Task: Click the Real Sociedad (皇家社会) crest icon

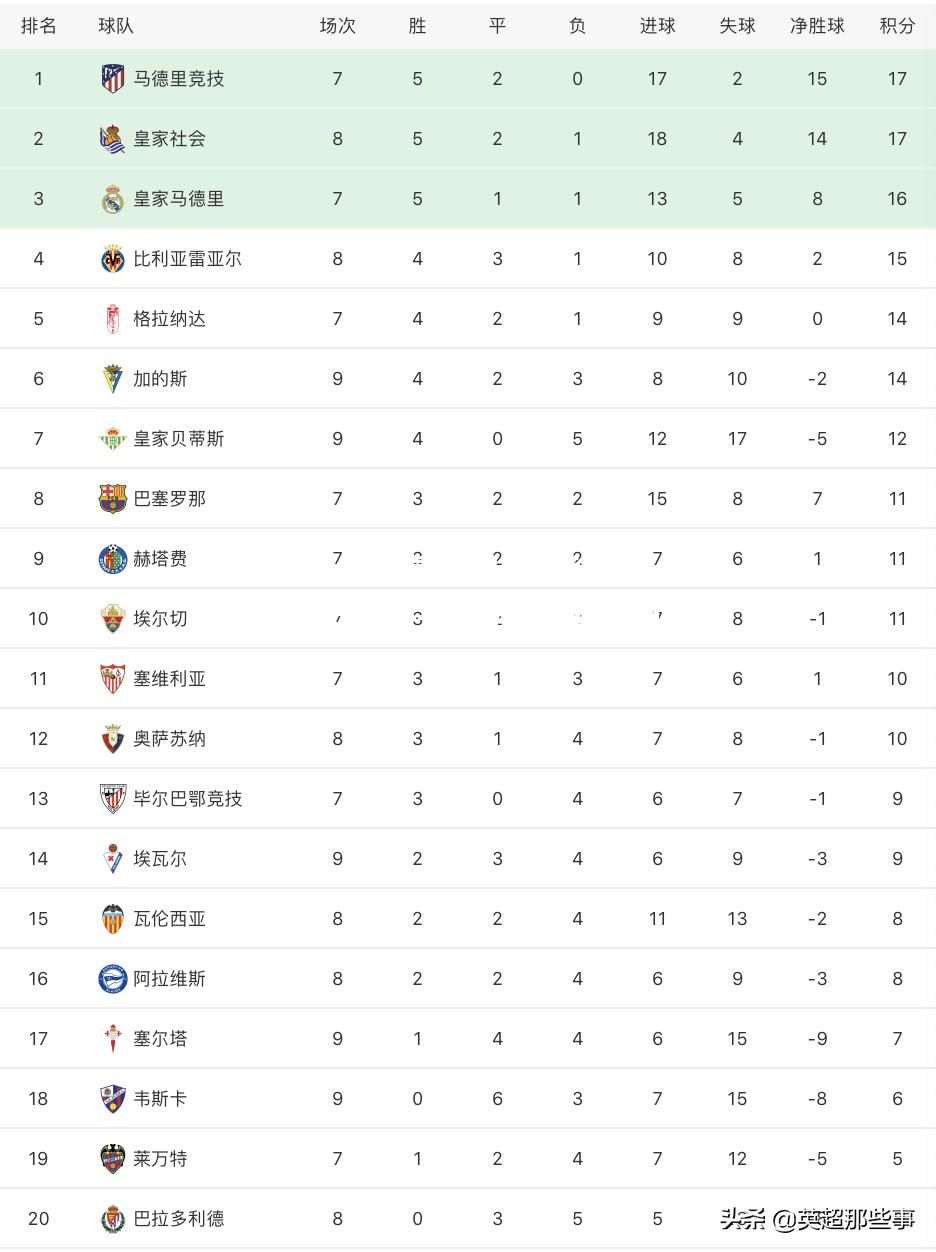Action: pyautogui.click(x=113, y=138)
